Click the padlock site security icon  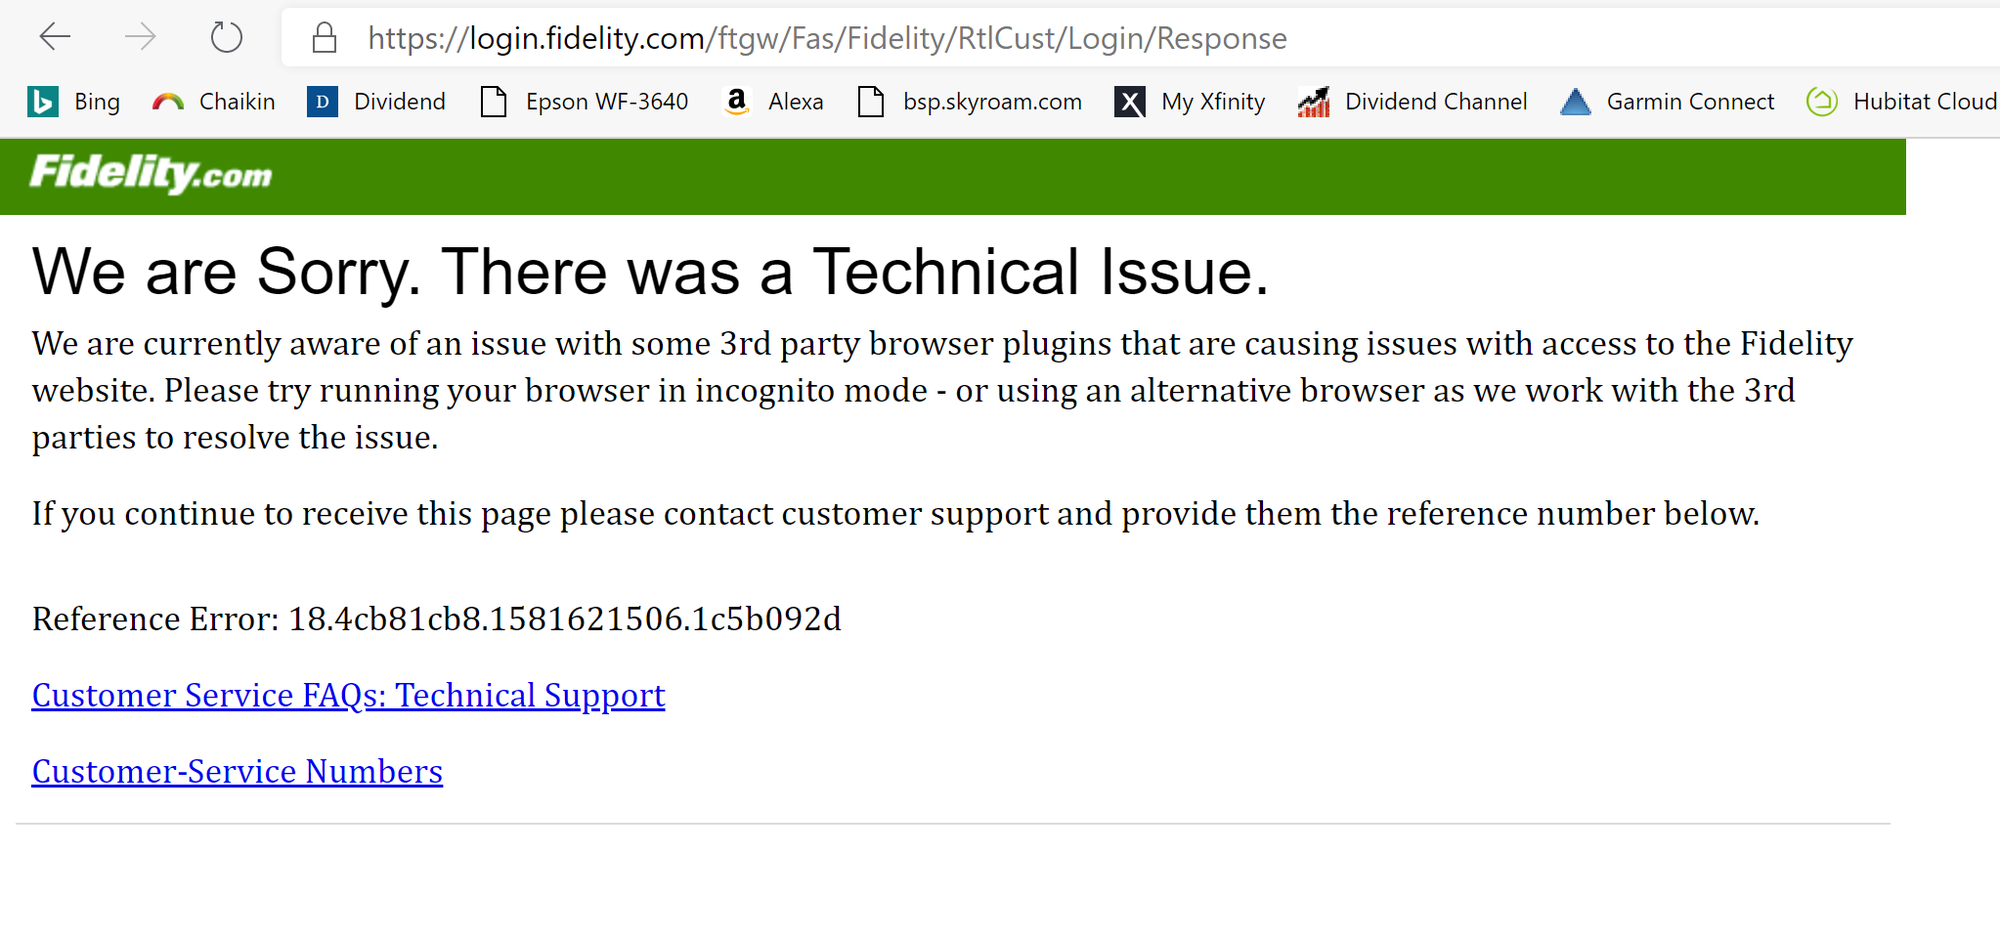(324, 38)
